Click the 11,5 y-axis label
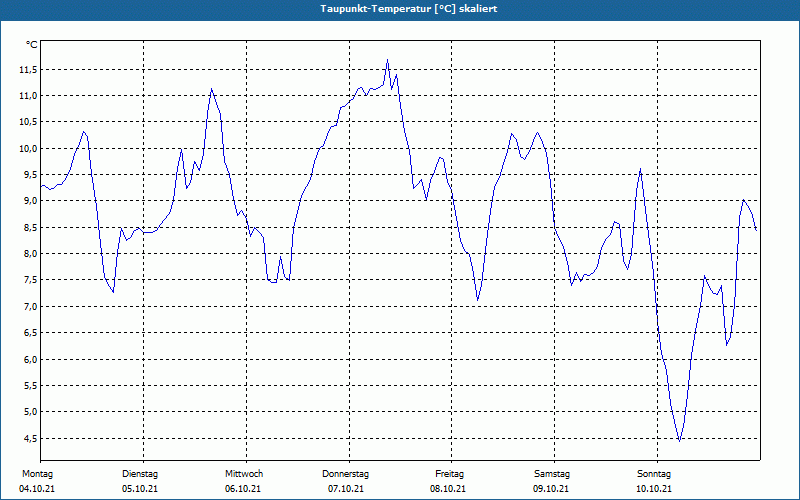The height and width of the screenshot is (500, 800). coord(28,69)
